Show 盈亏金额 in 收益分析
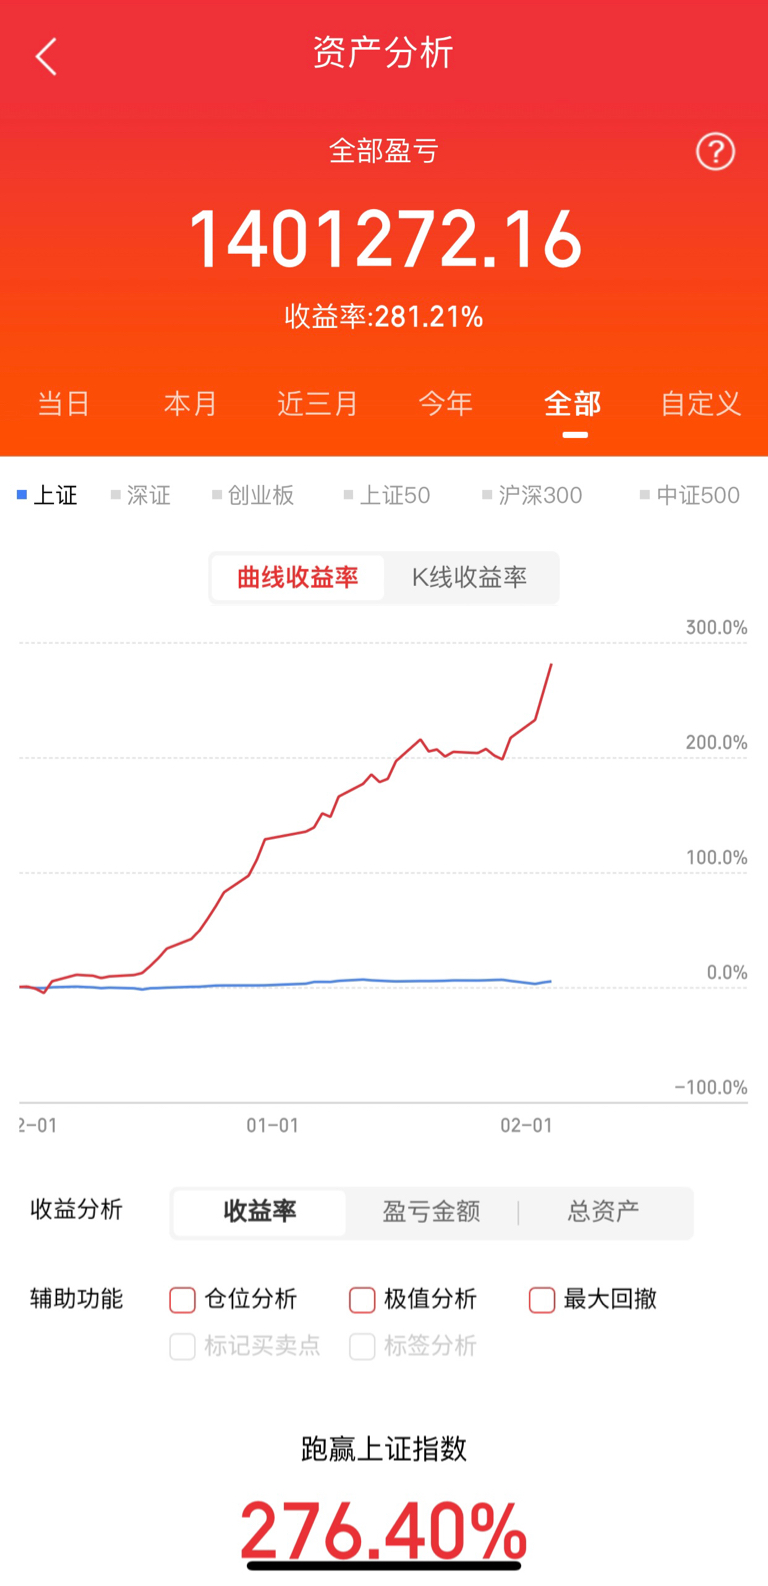This screenshot has width=768, height=1586. click(x=431, y=1212)
